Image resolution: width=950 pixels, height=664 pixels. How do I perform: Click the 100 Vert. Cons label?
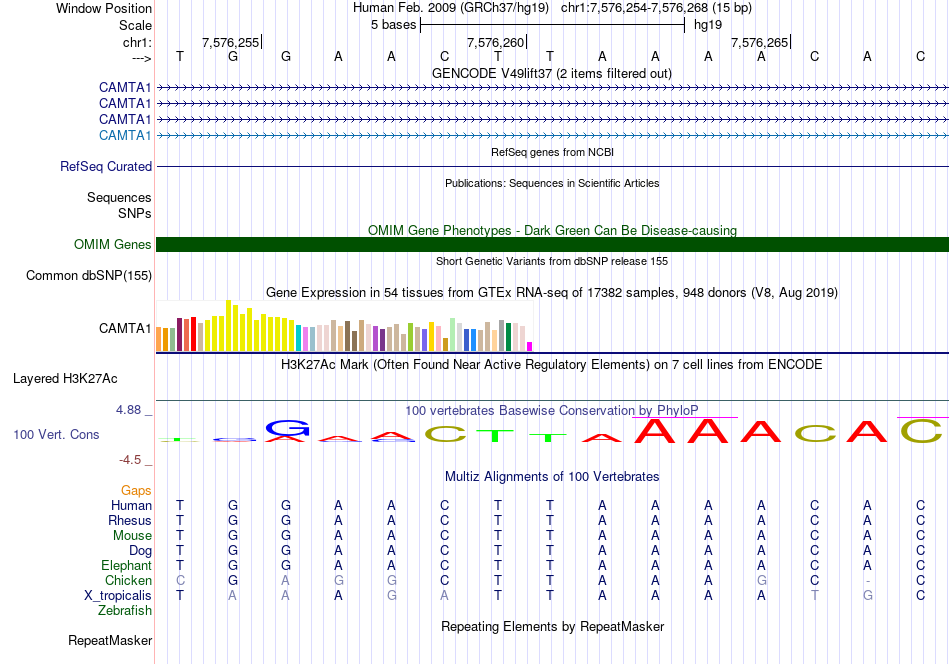pyautogui.click(x=56, y=434)
